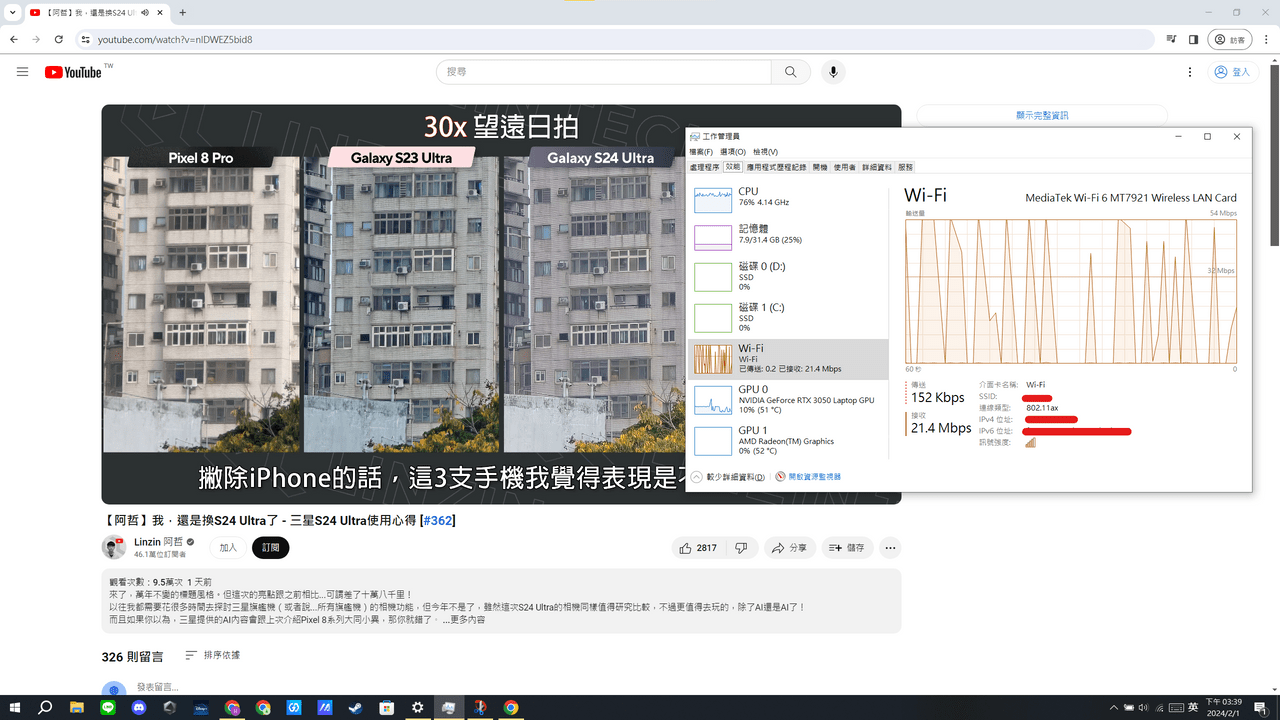1280x720 pixels.
Task: Switch to 開機 tab
Action: [x=820, y=167]
